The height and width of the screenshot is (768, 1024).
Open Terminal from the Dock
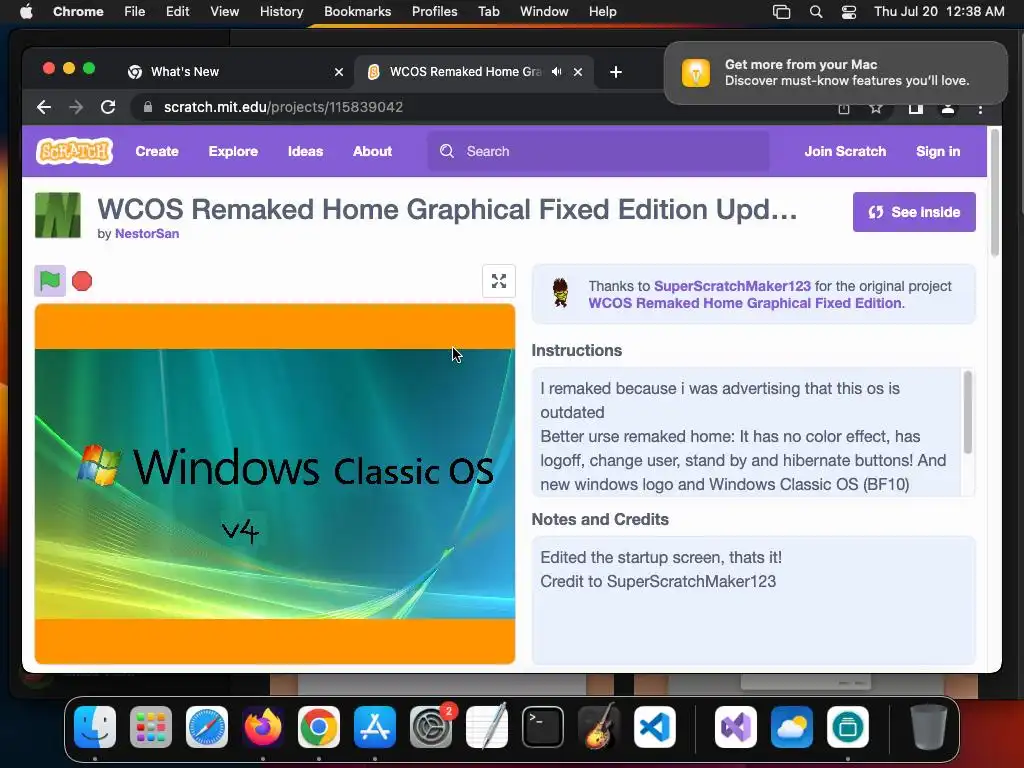[x=543, y=727]
